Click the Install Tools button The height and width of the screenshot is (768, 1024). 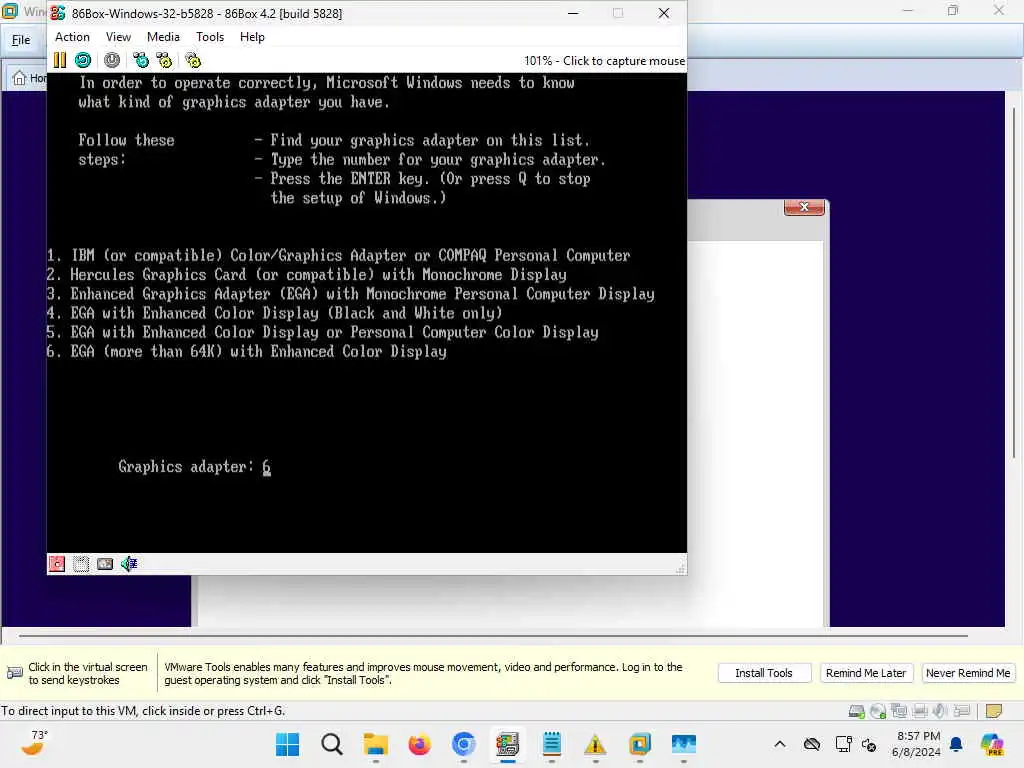[x=764, y=673]
